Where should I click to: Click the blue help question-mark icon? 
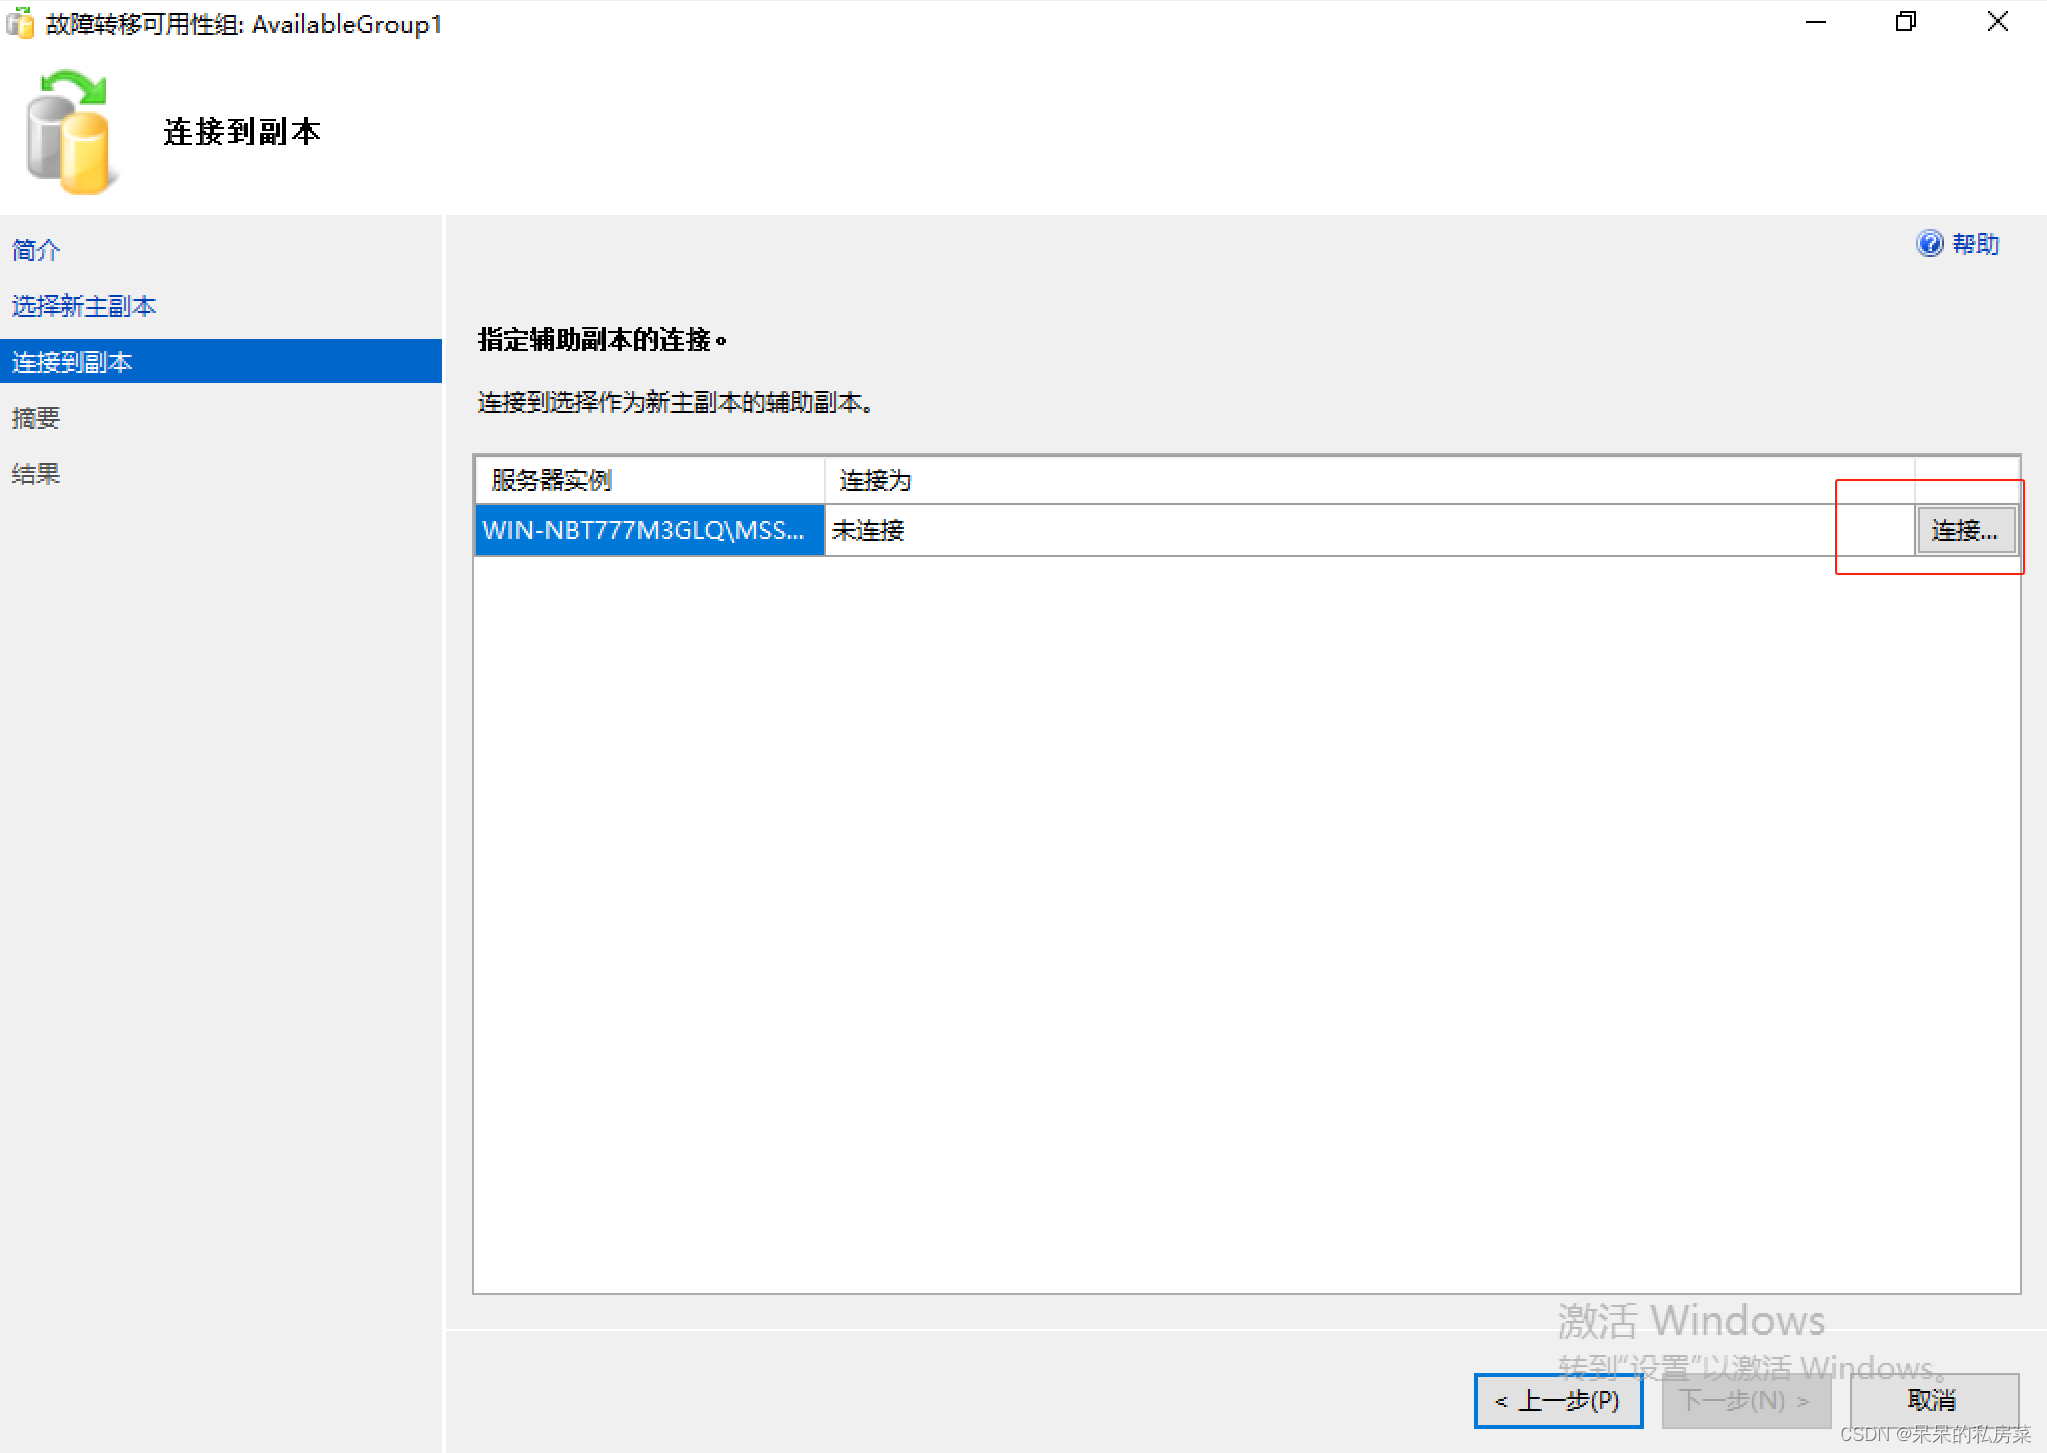[1929, 243]
